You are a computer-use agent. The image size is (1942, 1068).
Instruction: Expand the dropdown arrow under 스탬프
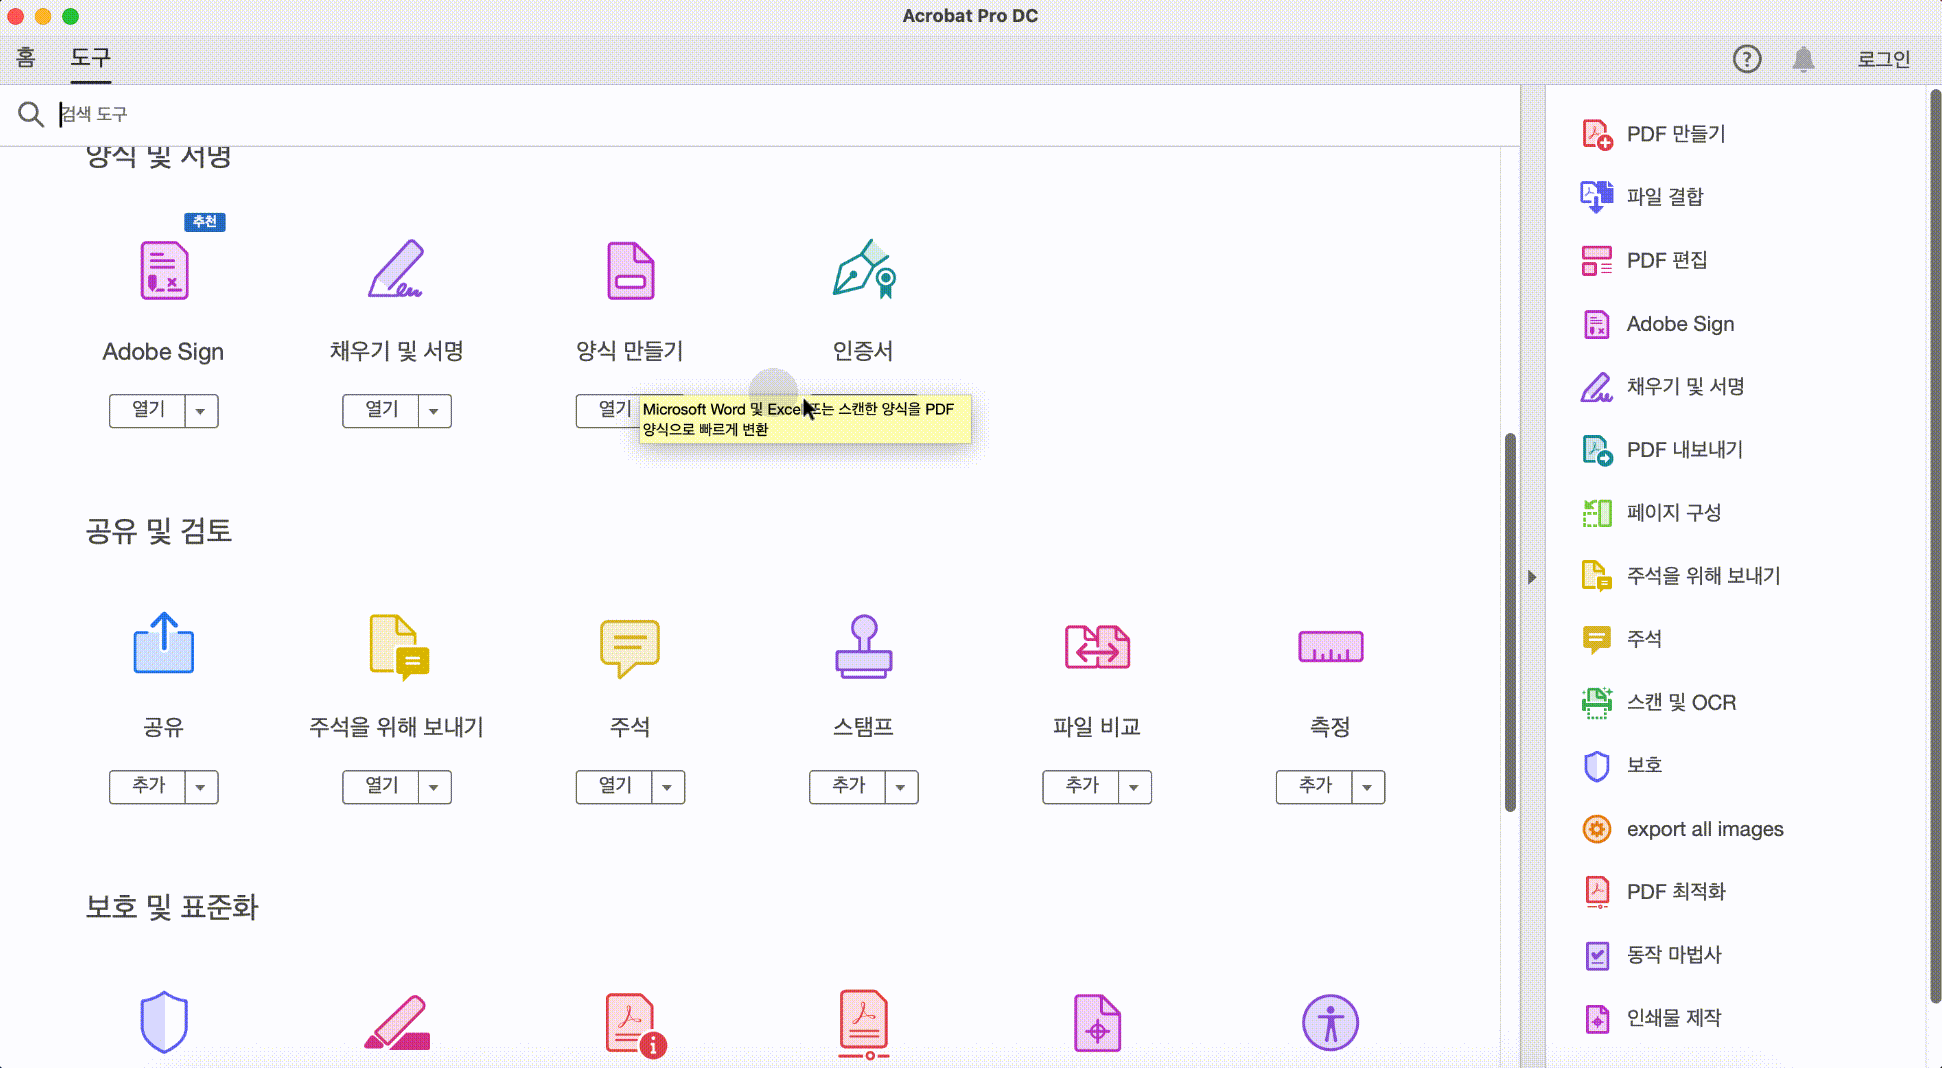901,787
